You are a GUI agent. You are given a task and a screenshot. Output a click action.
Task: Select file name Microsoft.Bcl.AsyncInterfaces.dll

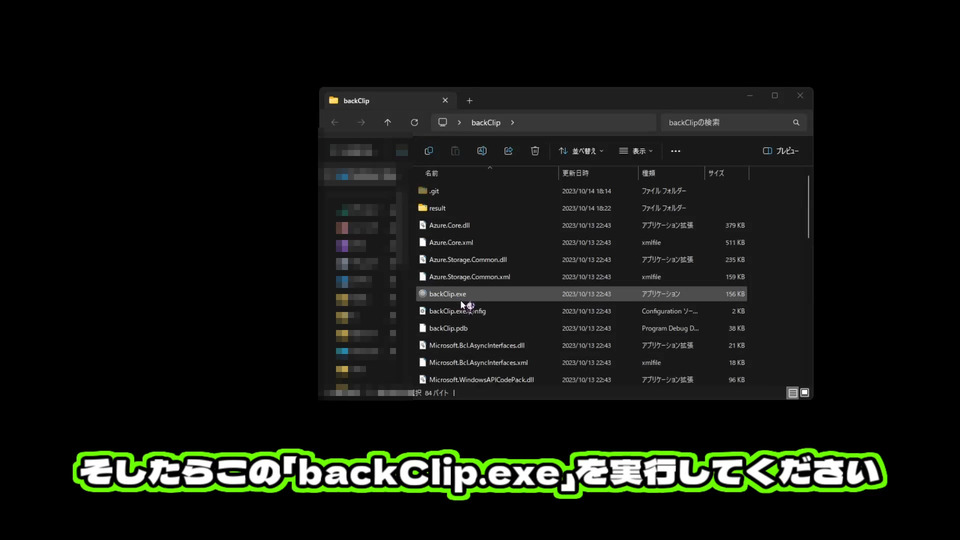tap(476, 345)
